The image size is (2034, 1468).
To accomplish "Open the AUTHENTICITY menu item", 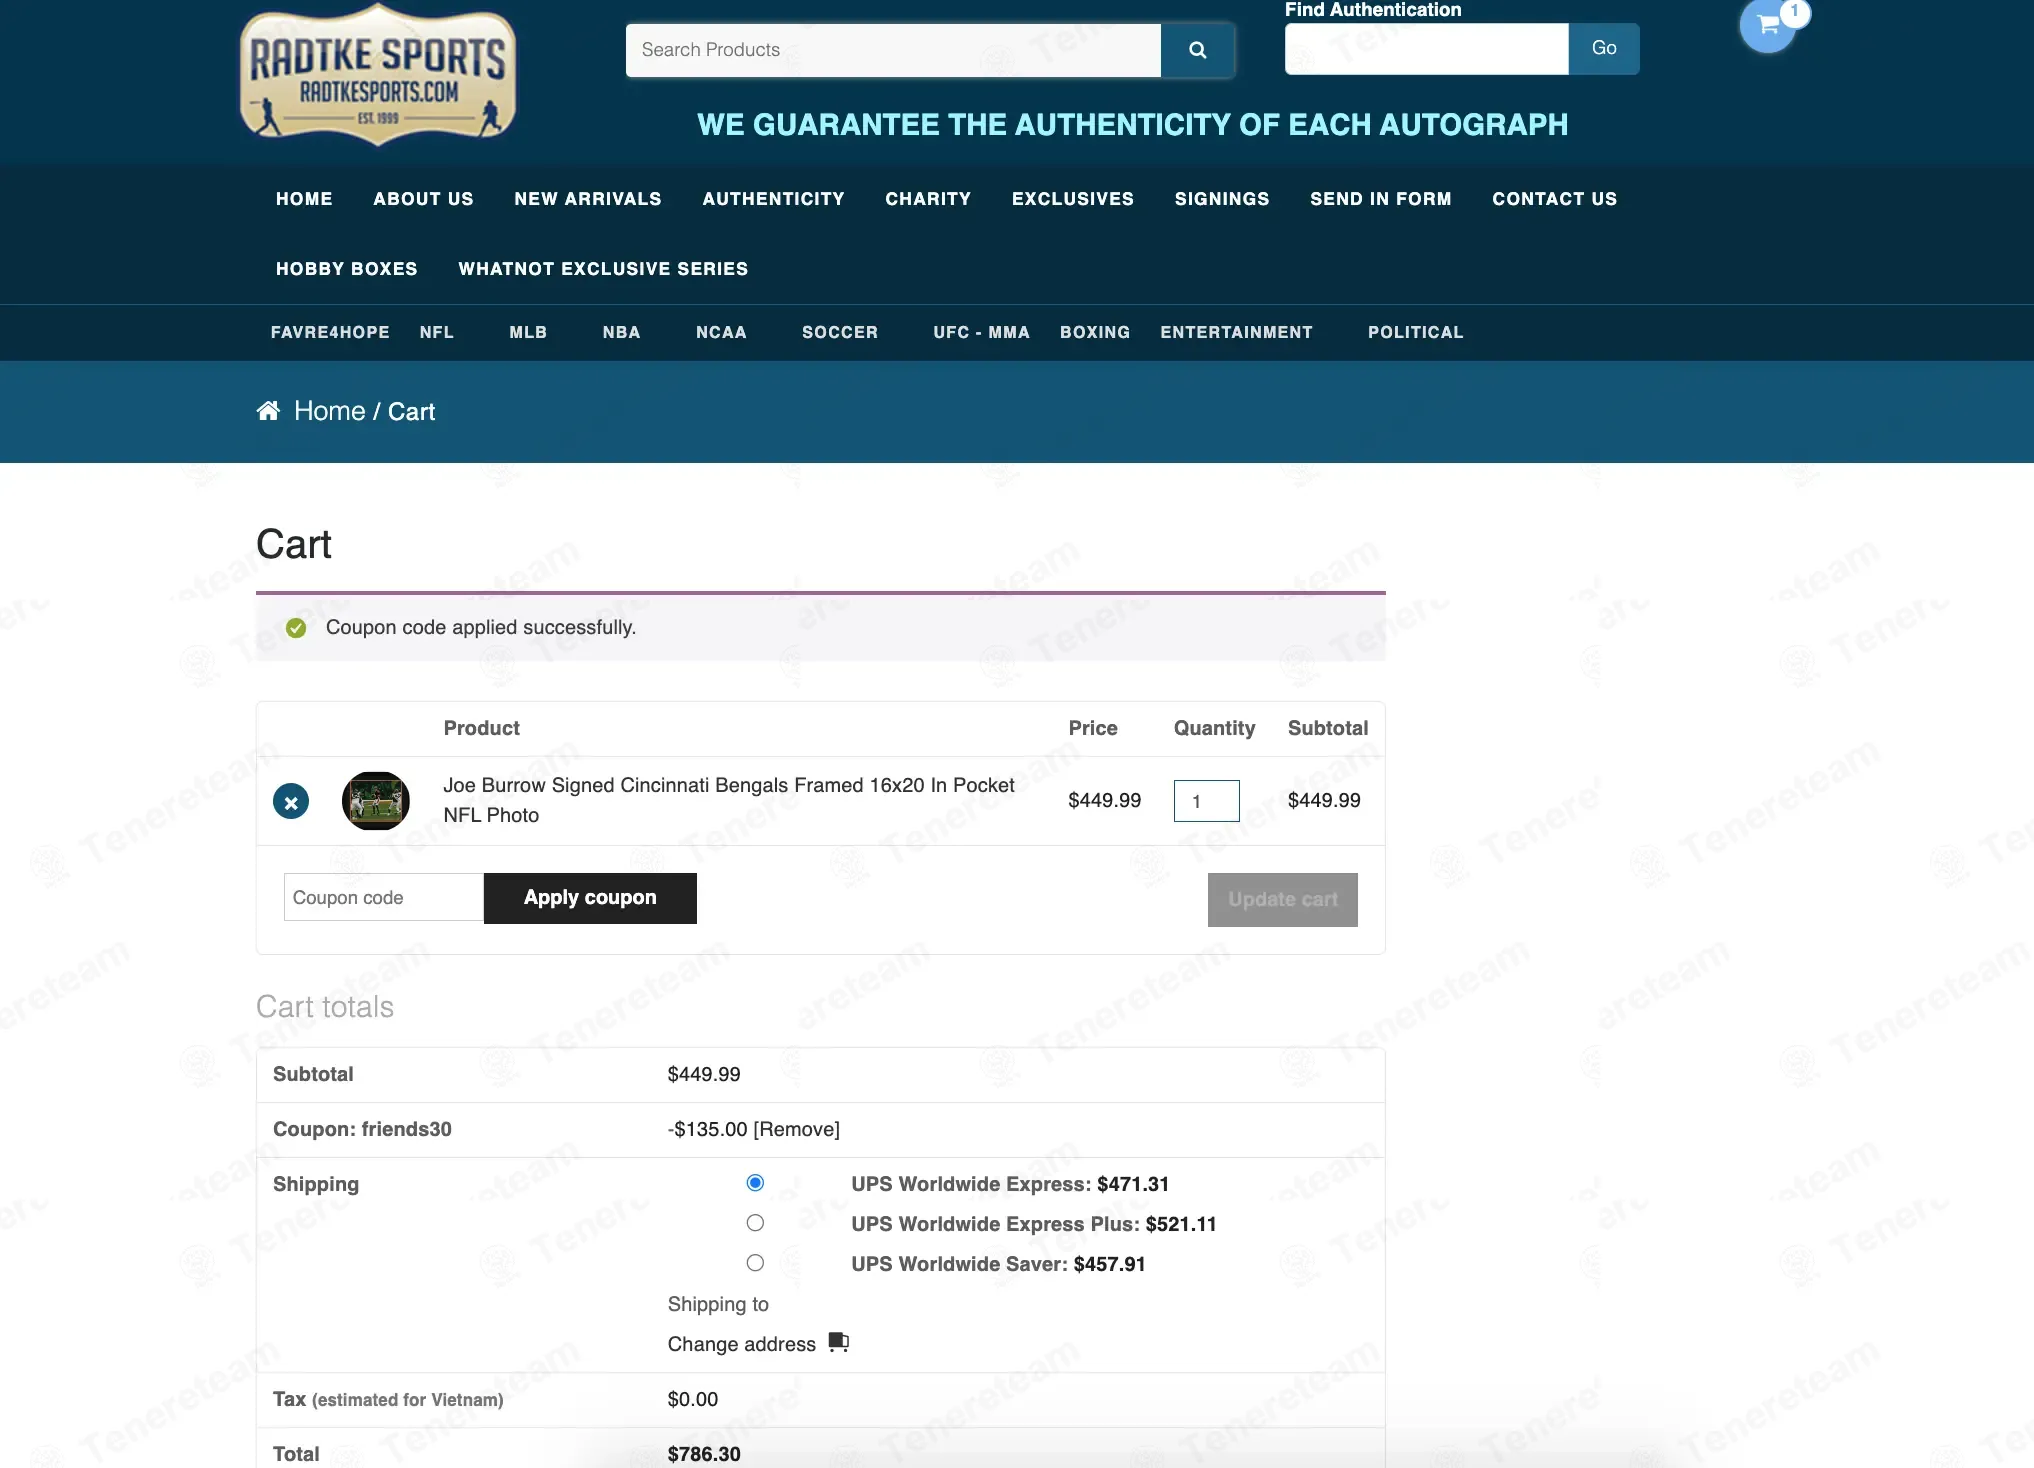I will (773, 199).
